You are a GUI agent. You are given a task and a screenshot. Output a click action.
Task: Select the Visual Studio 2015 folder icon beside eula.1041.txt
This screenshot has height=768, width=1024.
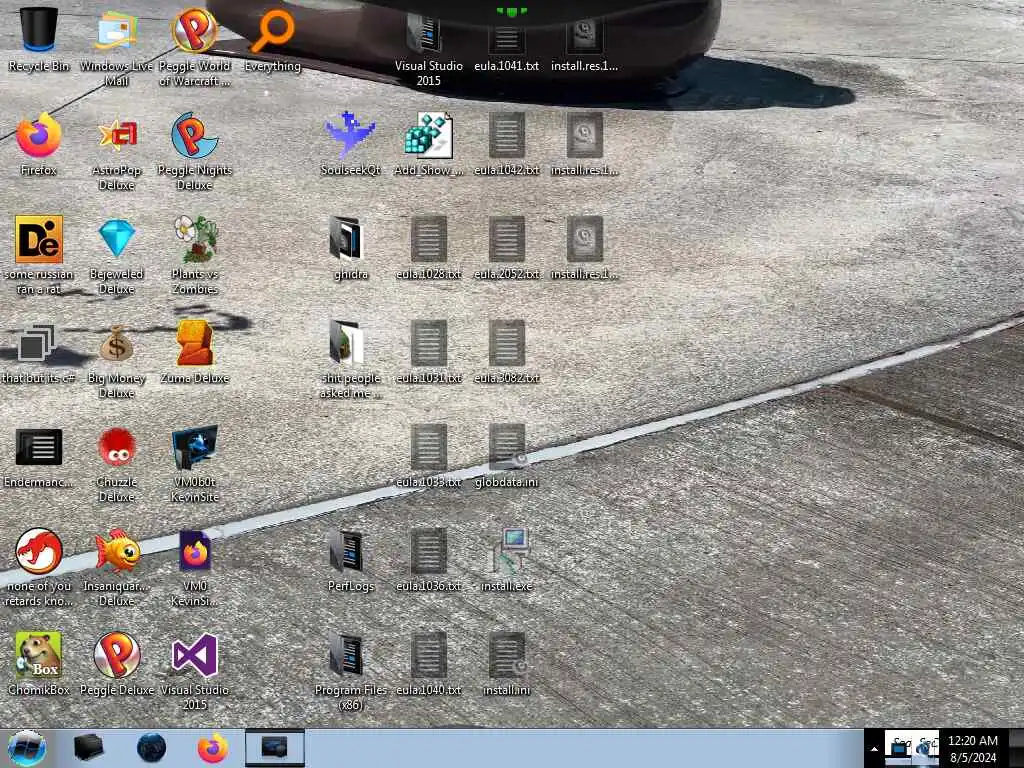click(428, 48)
